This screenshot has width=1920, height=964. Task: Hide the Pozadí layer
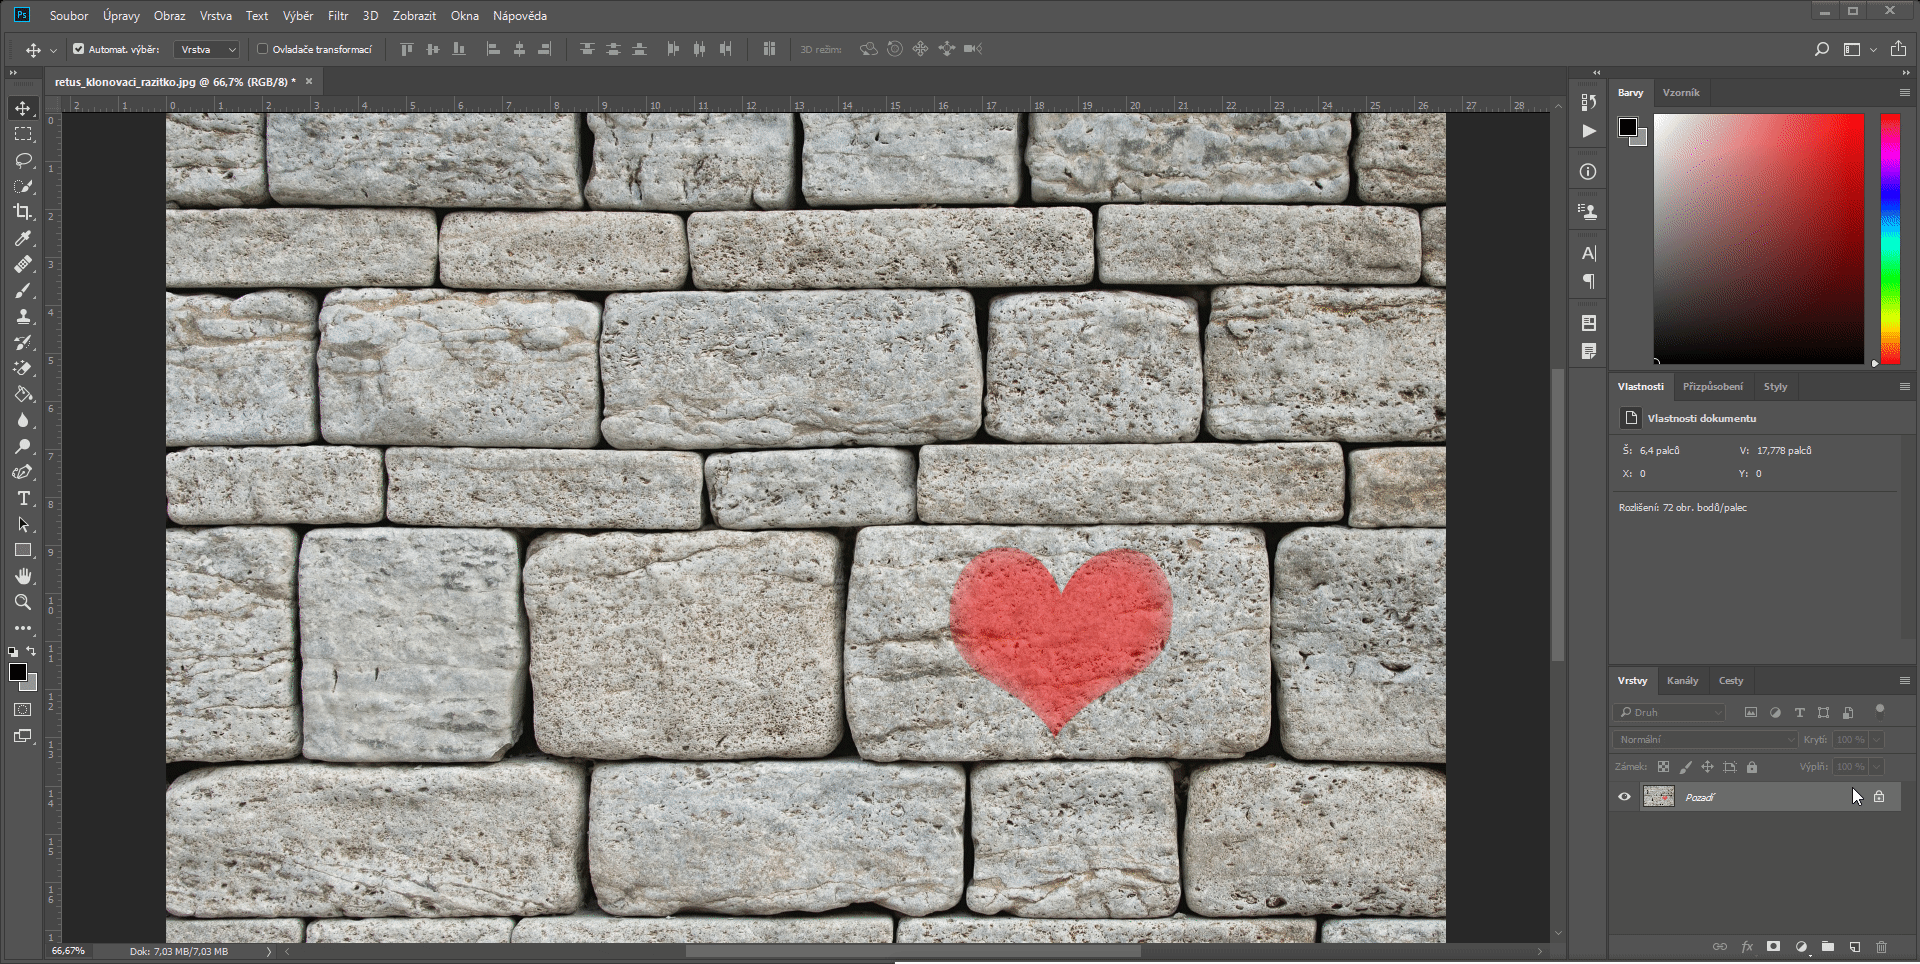click(x=1626, y=796)
